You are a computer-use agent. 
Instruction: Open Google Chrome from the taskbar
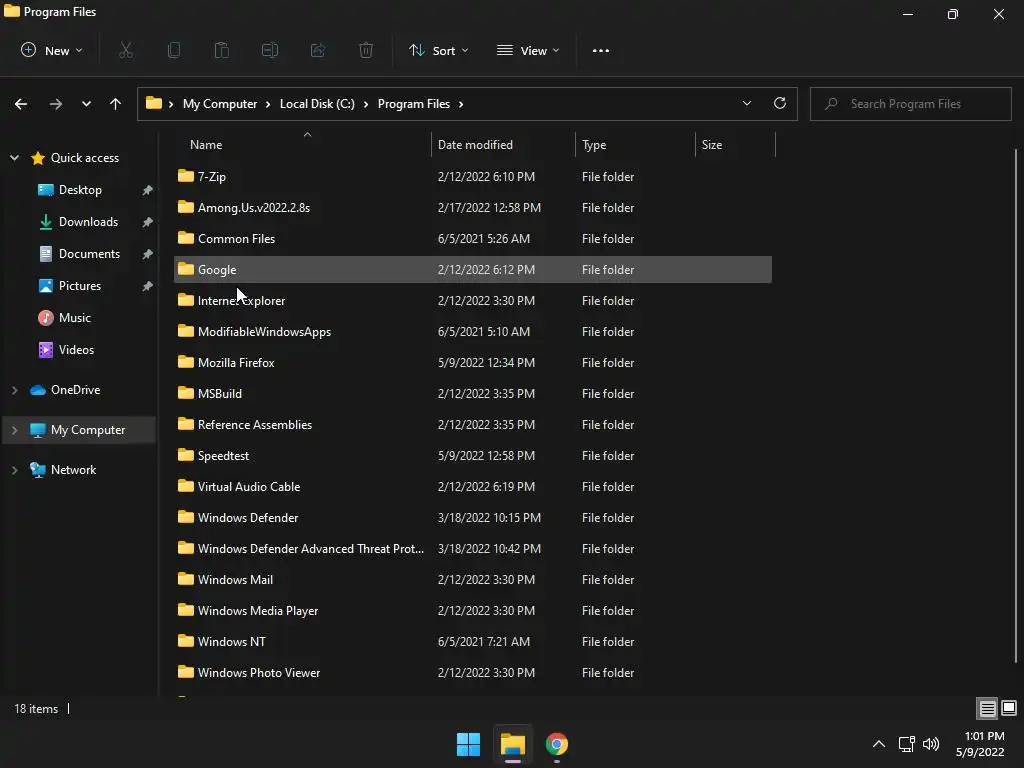pyautogui.click(x=557, y=744)
